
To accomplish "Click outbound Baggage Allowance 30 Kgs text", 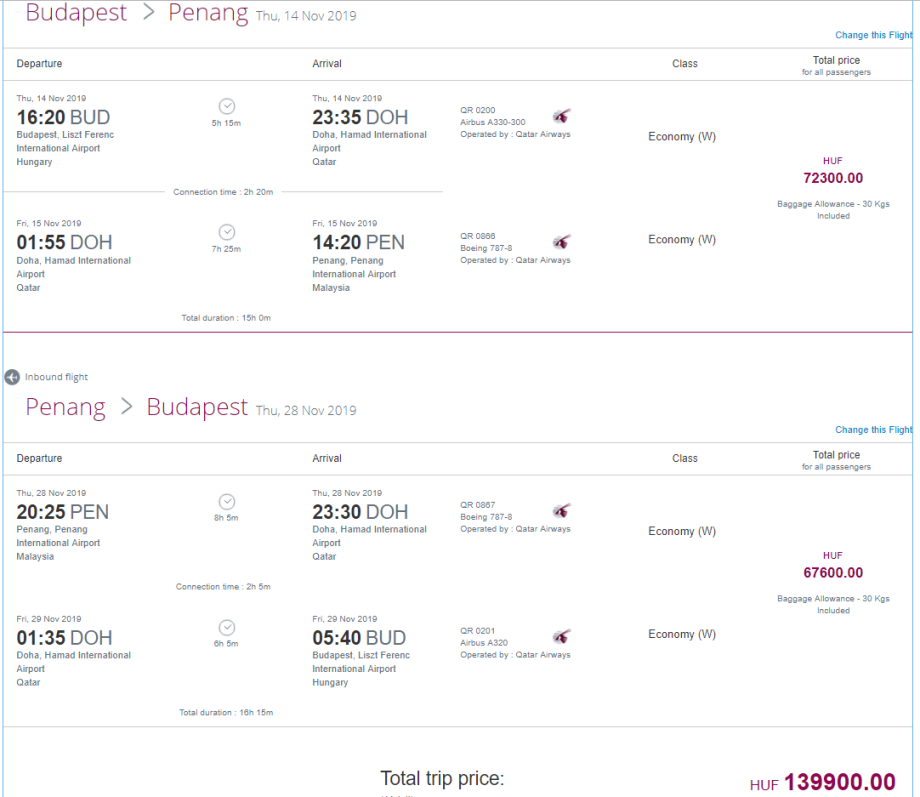I will (x=833, y=204).
